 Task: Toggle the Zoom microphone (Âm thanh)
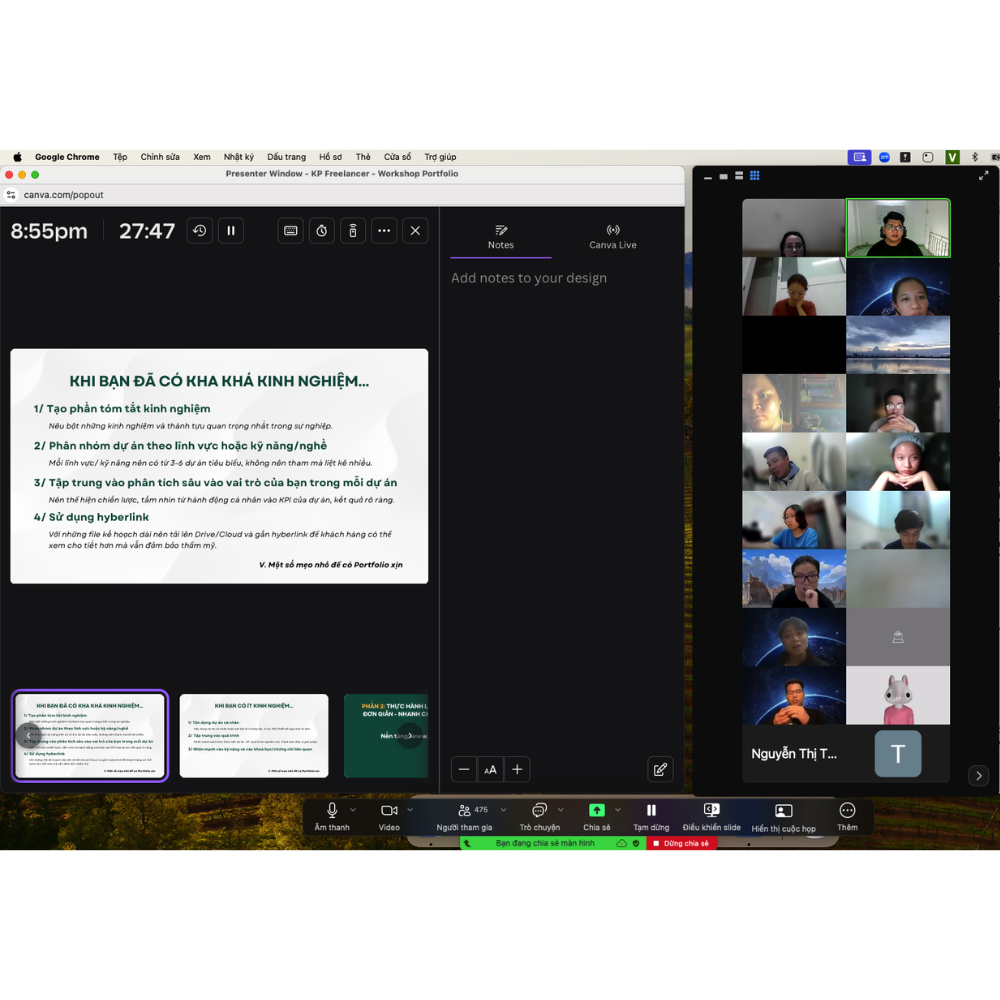[332, 816]
